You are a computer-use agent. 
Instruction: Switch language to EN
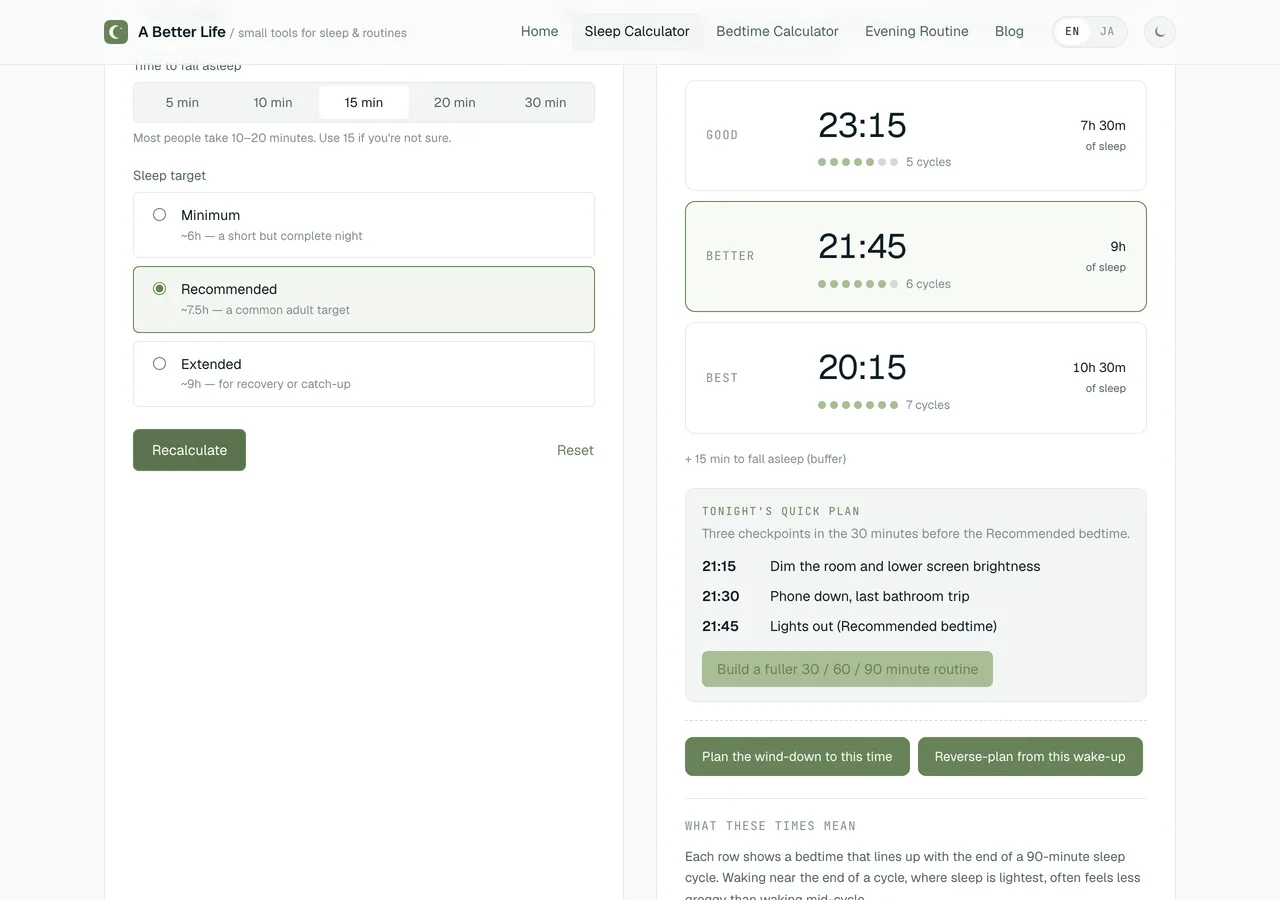(1072, 32)
